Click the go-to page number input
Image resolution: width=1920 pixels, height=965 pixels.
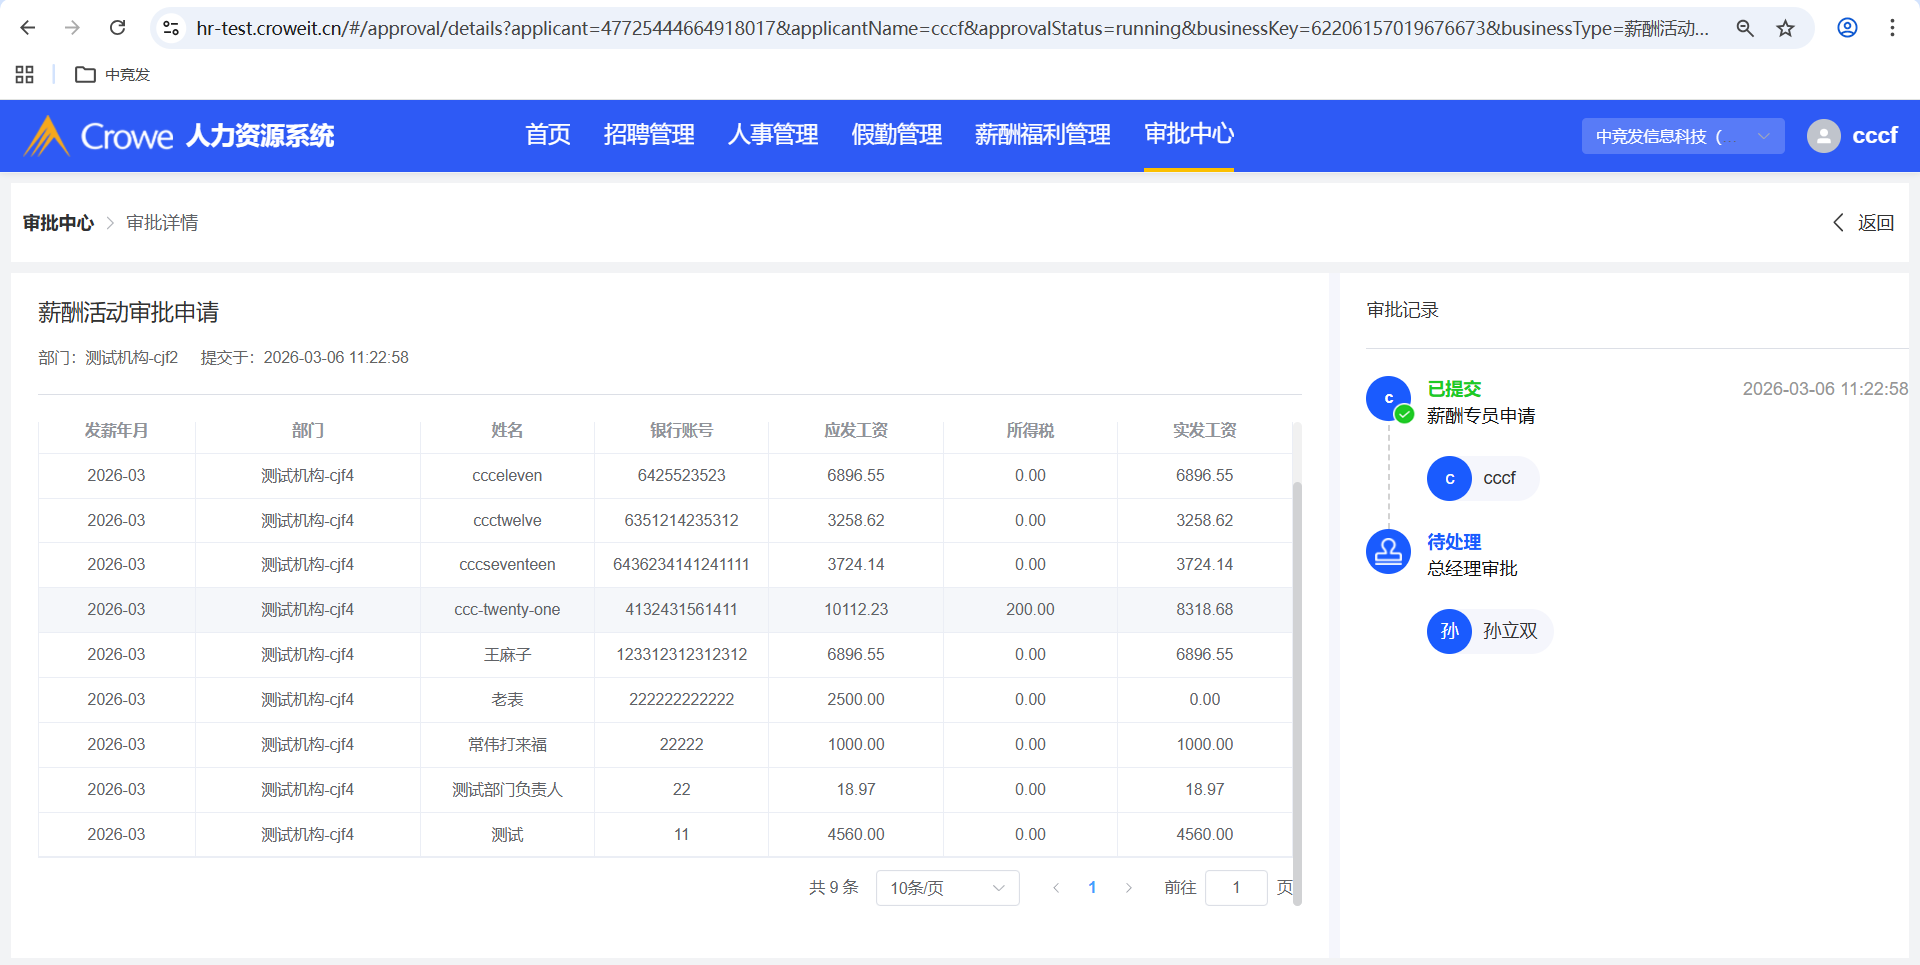(1236, 888)
